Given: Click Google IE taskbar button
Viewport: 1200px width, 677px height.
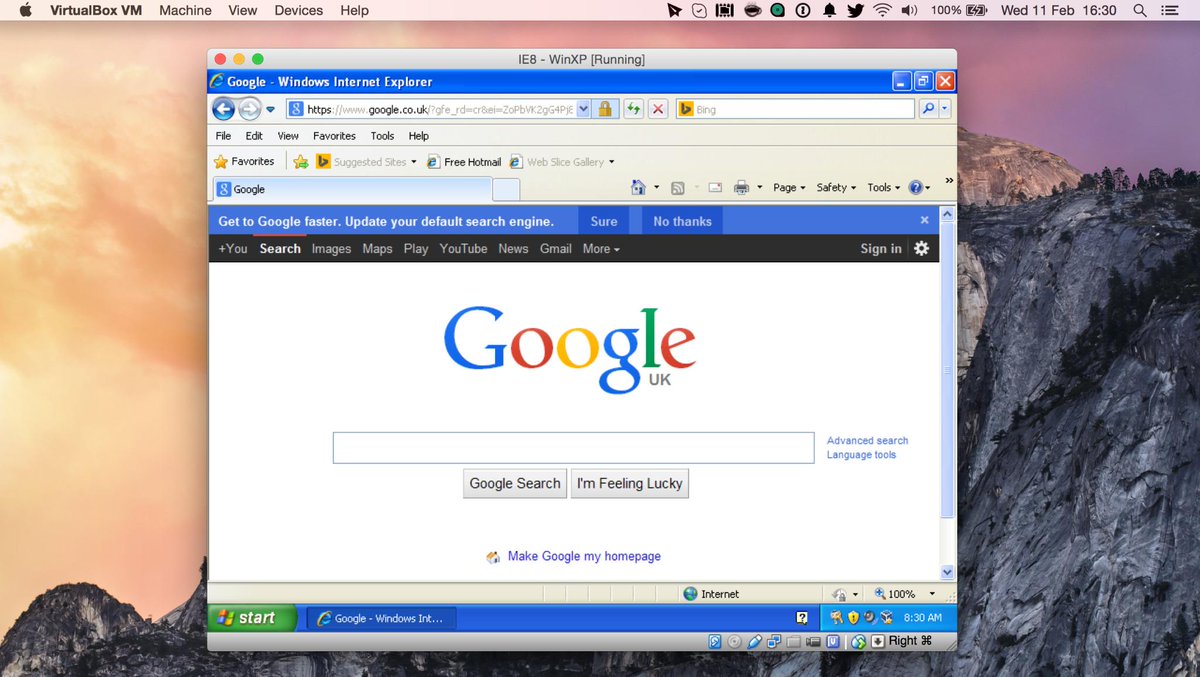Looking at the screenshot, I should pyautogui.click(x=381, y=618).
